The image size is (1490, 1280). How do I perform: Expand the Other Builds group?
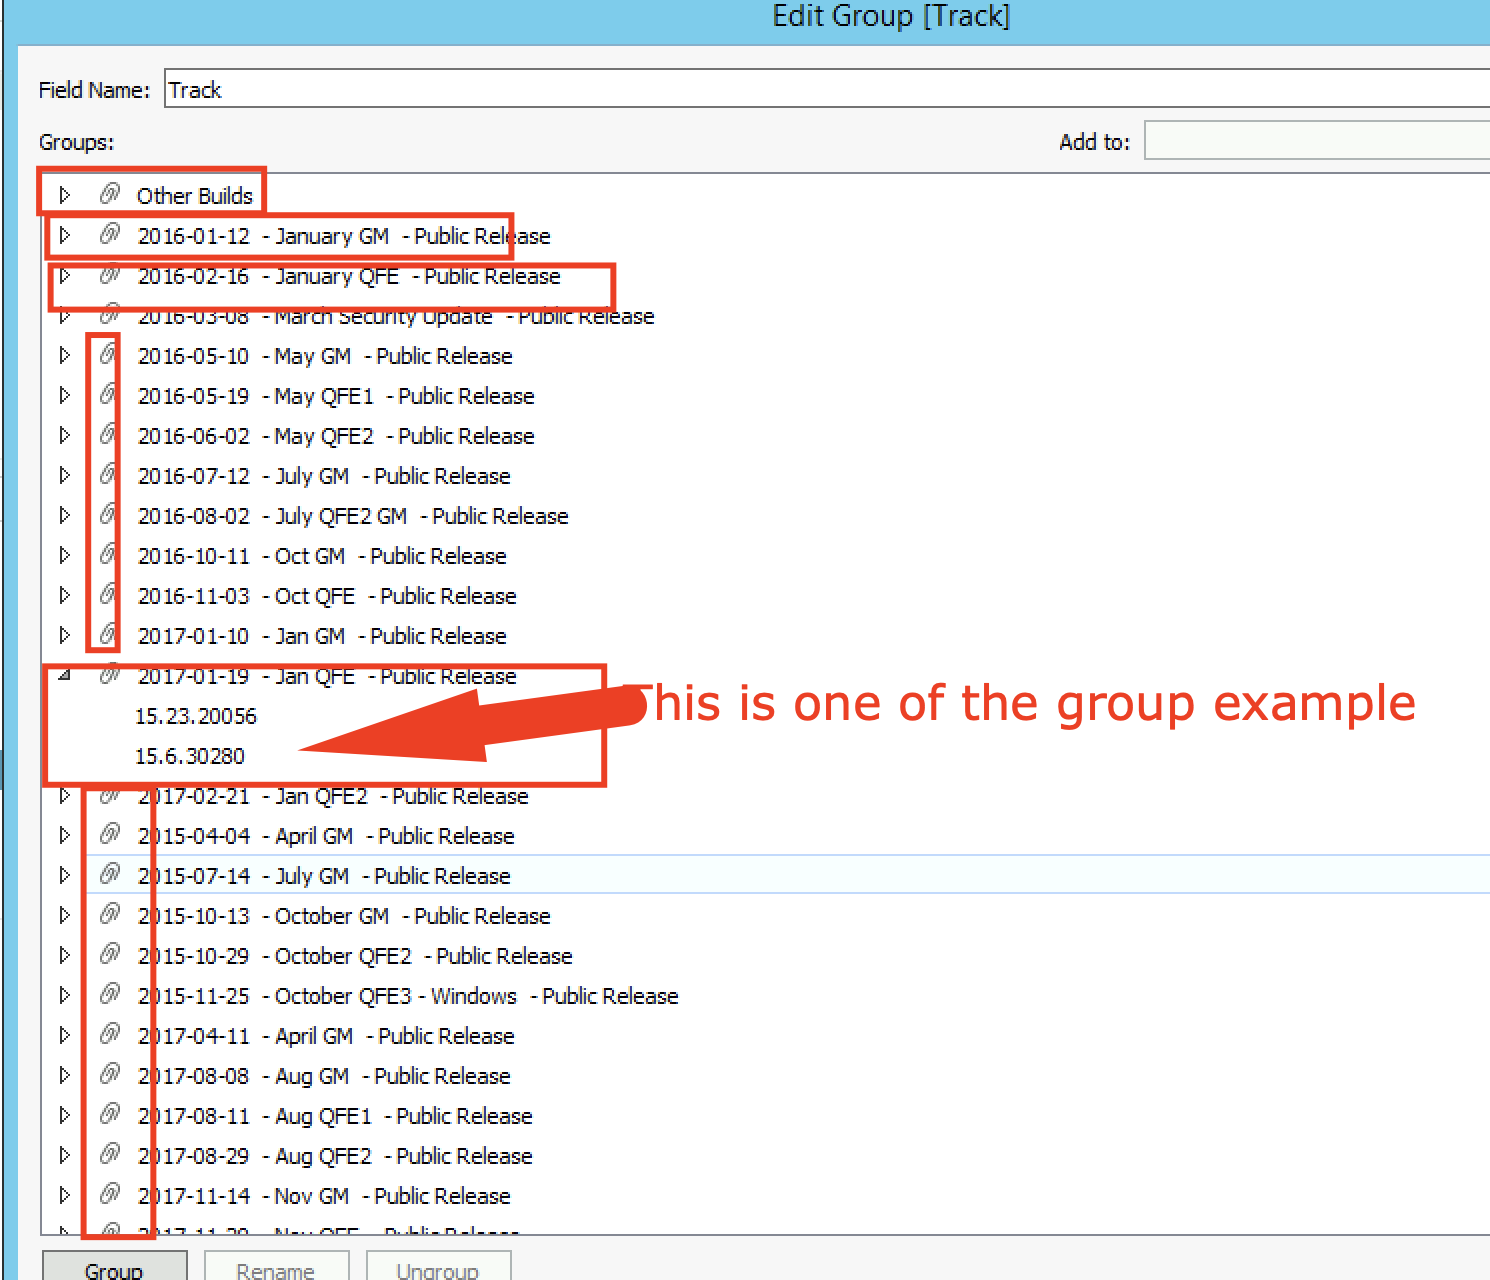coord(65,195)
